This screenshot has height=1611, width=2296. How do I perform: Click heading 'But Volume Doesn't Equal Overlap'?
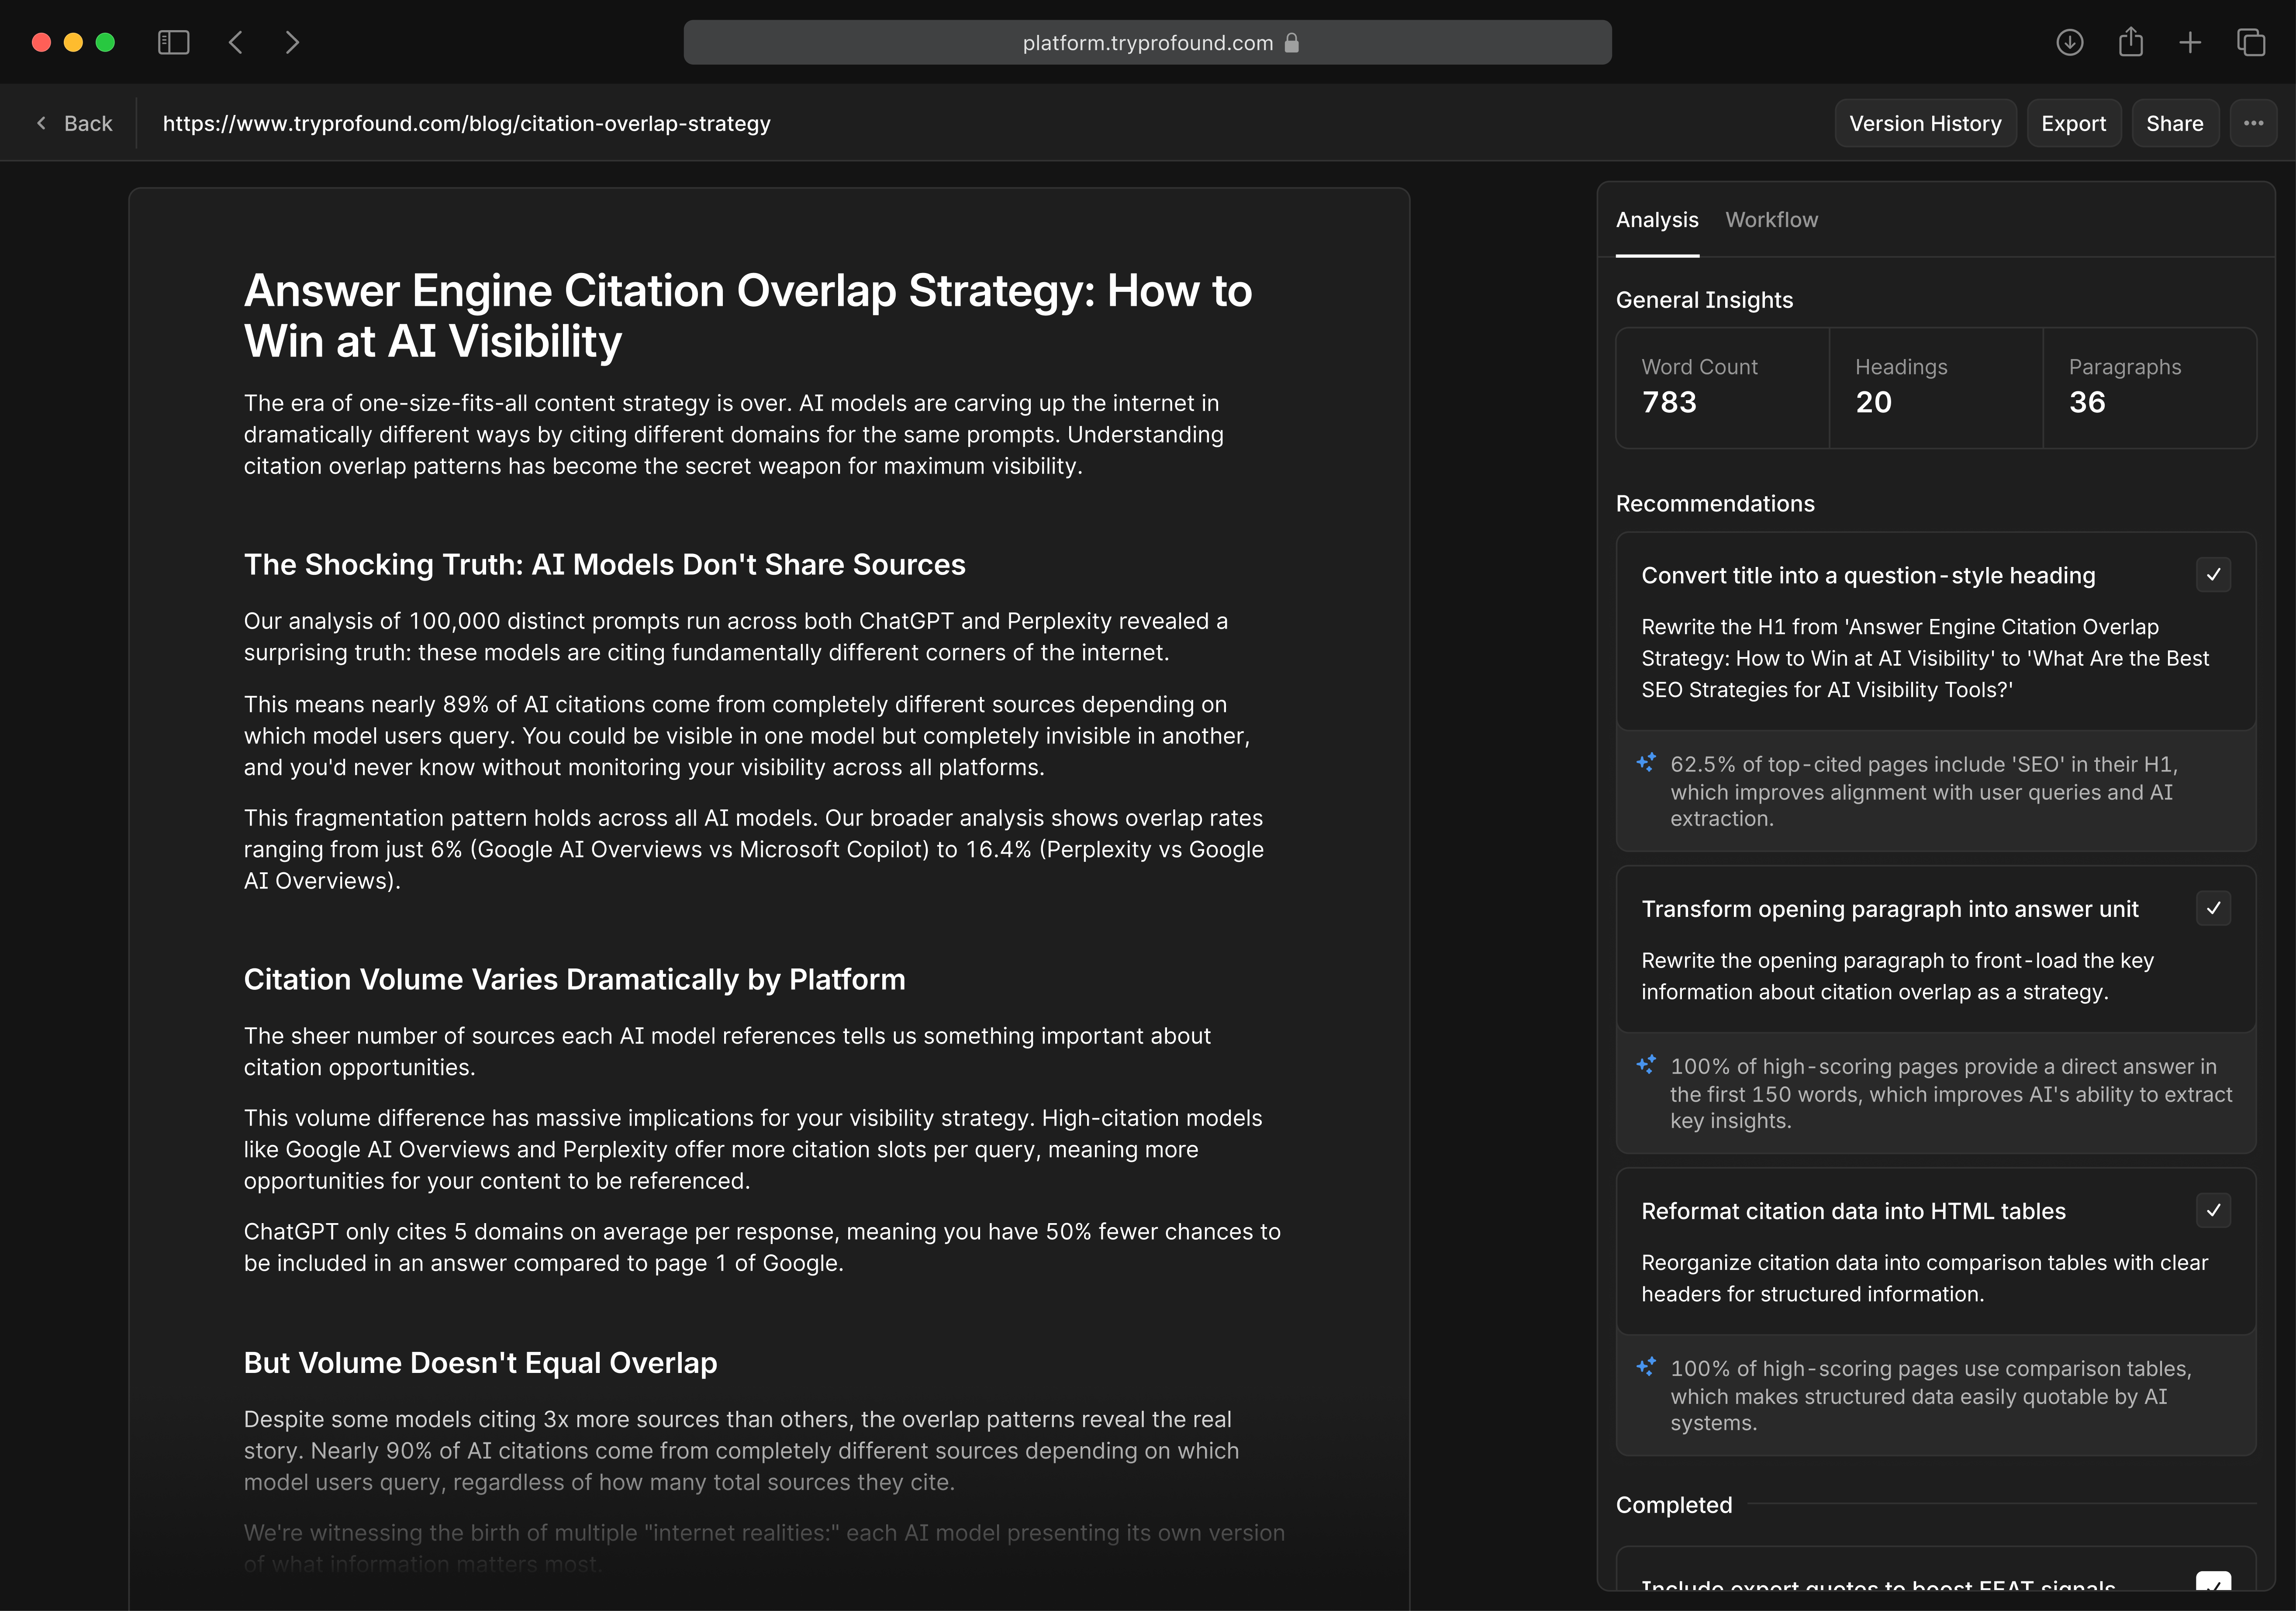[x=480, y=1363]
